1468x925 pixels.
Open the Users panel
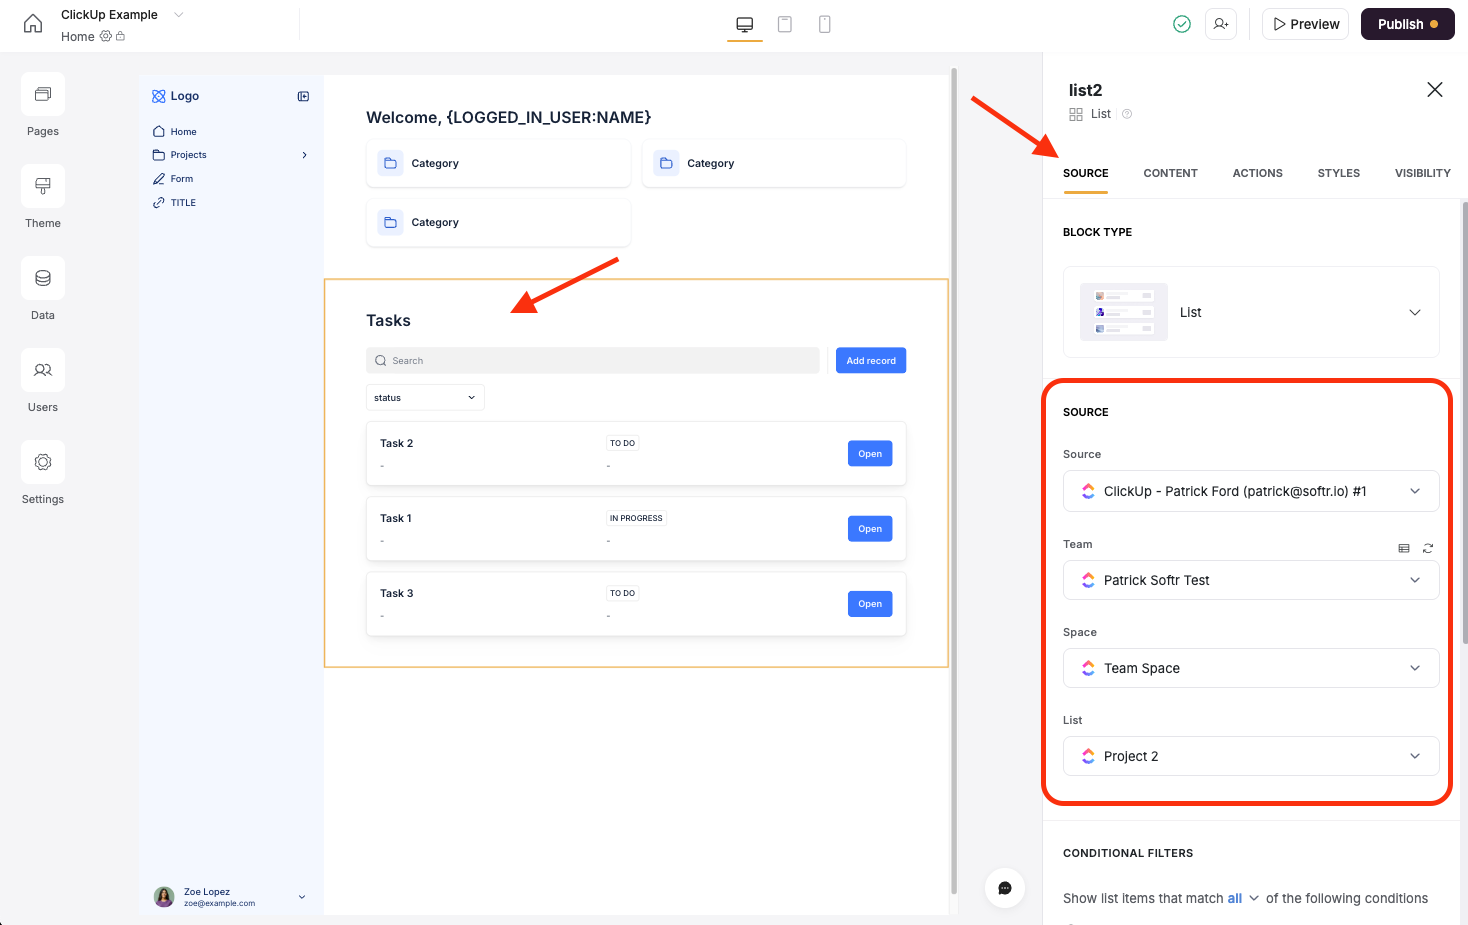click(x=42, y=381)
